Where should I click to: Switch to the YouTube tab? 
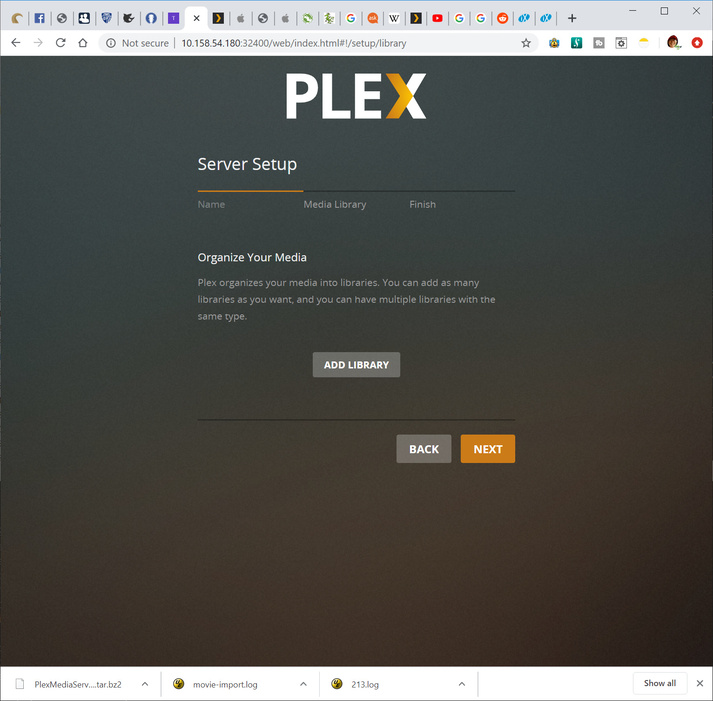click(437, 18)
